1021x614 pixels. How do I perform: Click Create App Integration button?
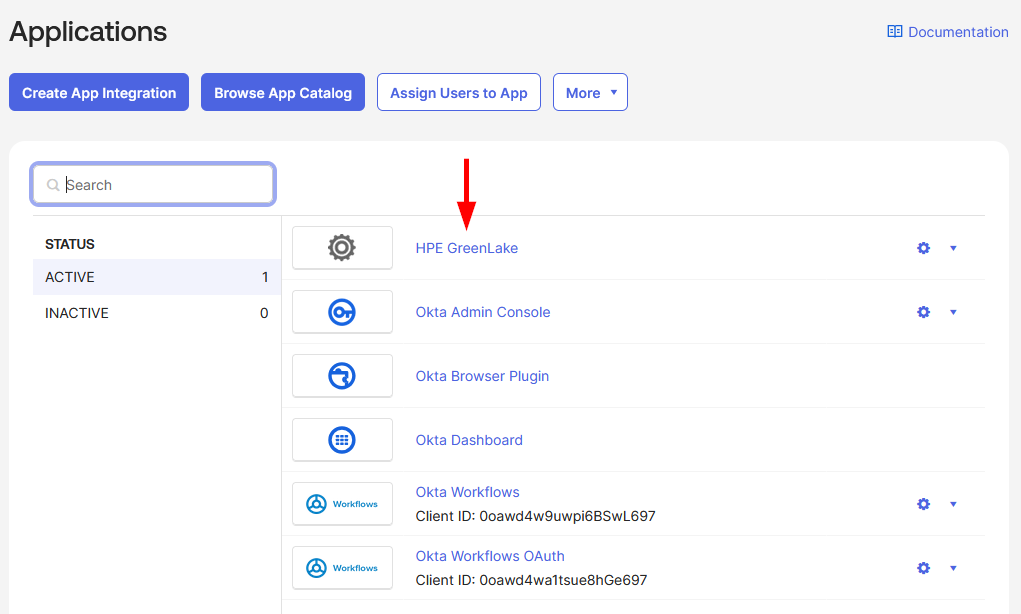[x=99, y=93]
